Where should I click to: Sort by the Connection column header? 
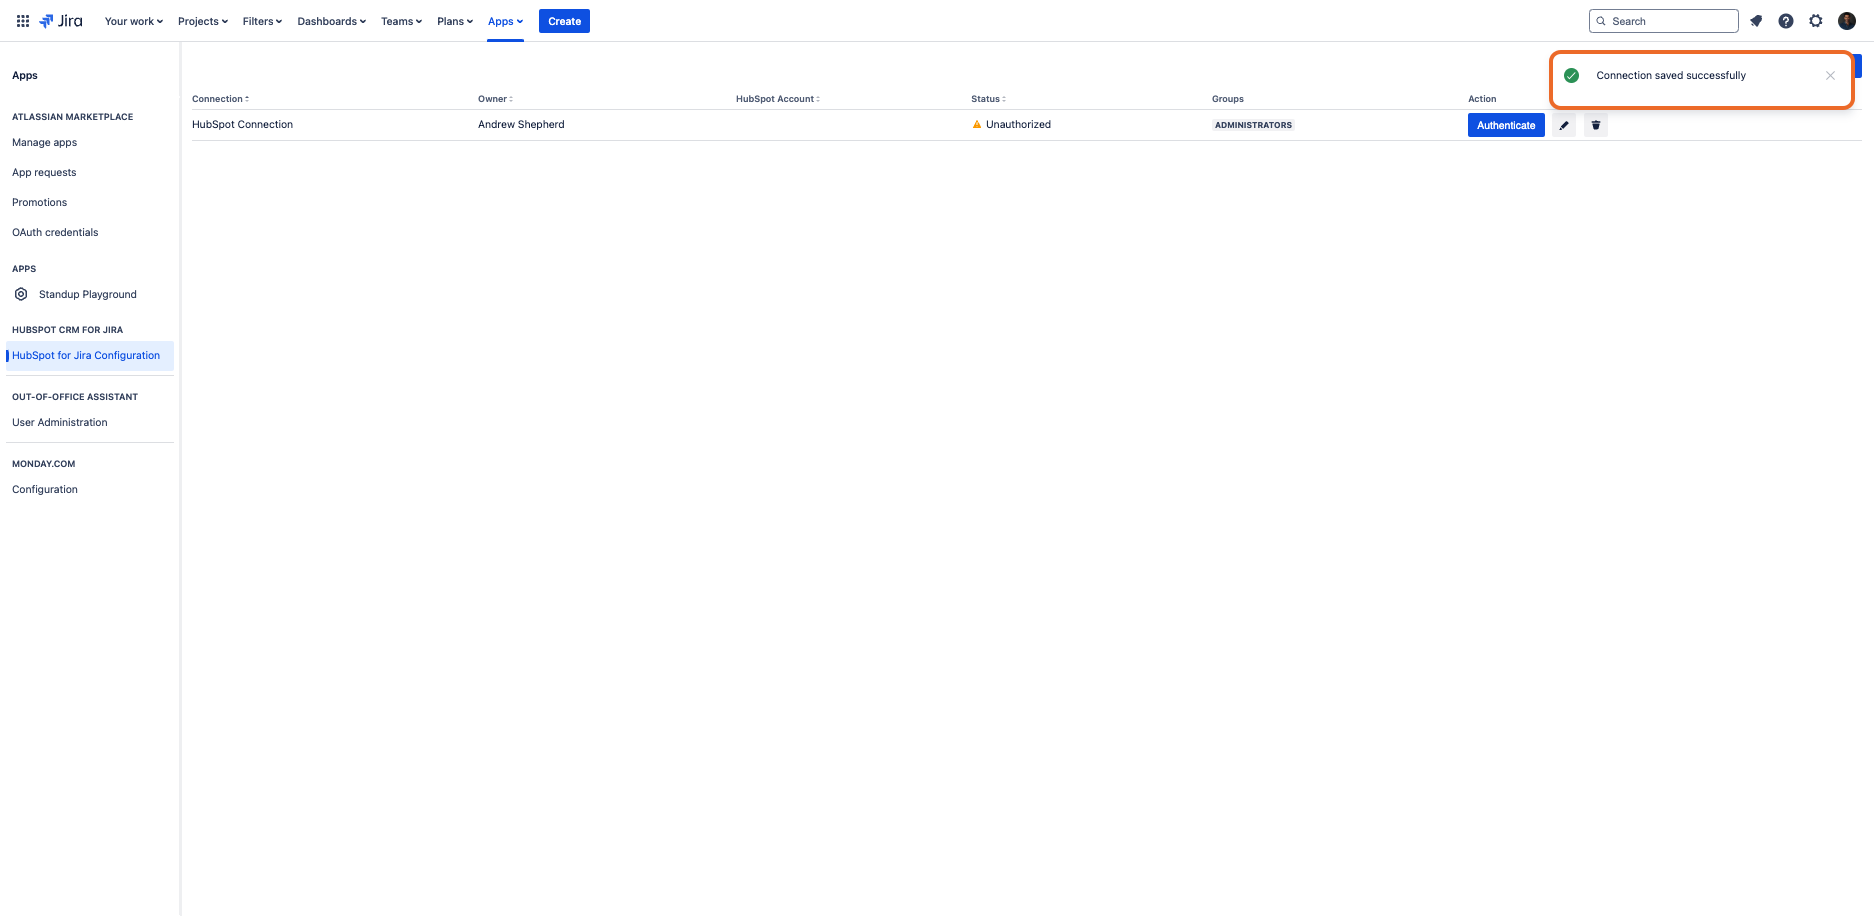tap(221, 99)
